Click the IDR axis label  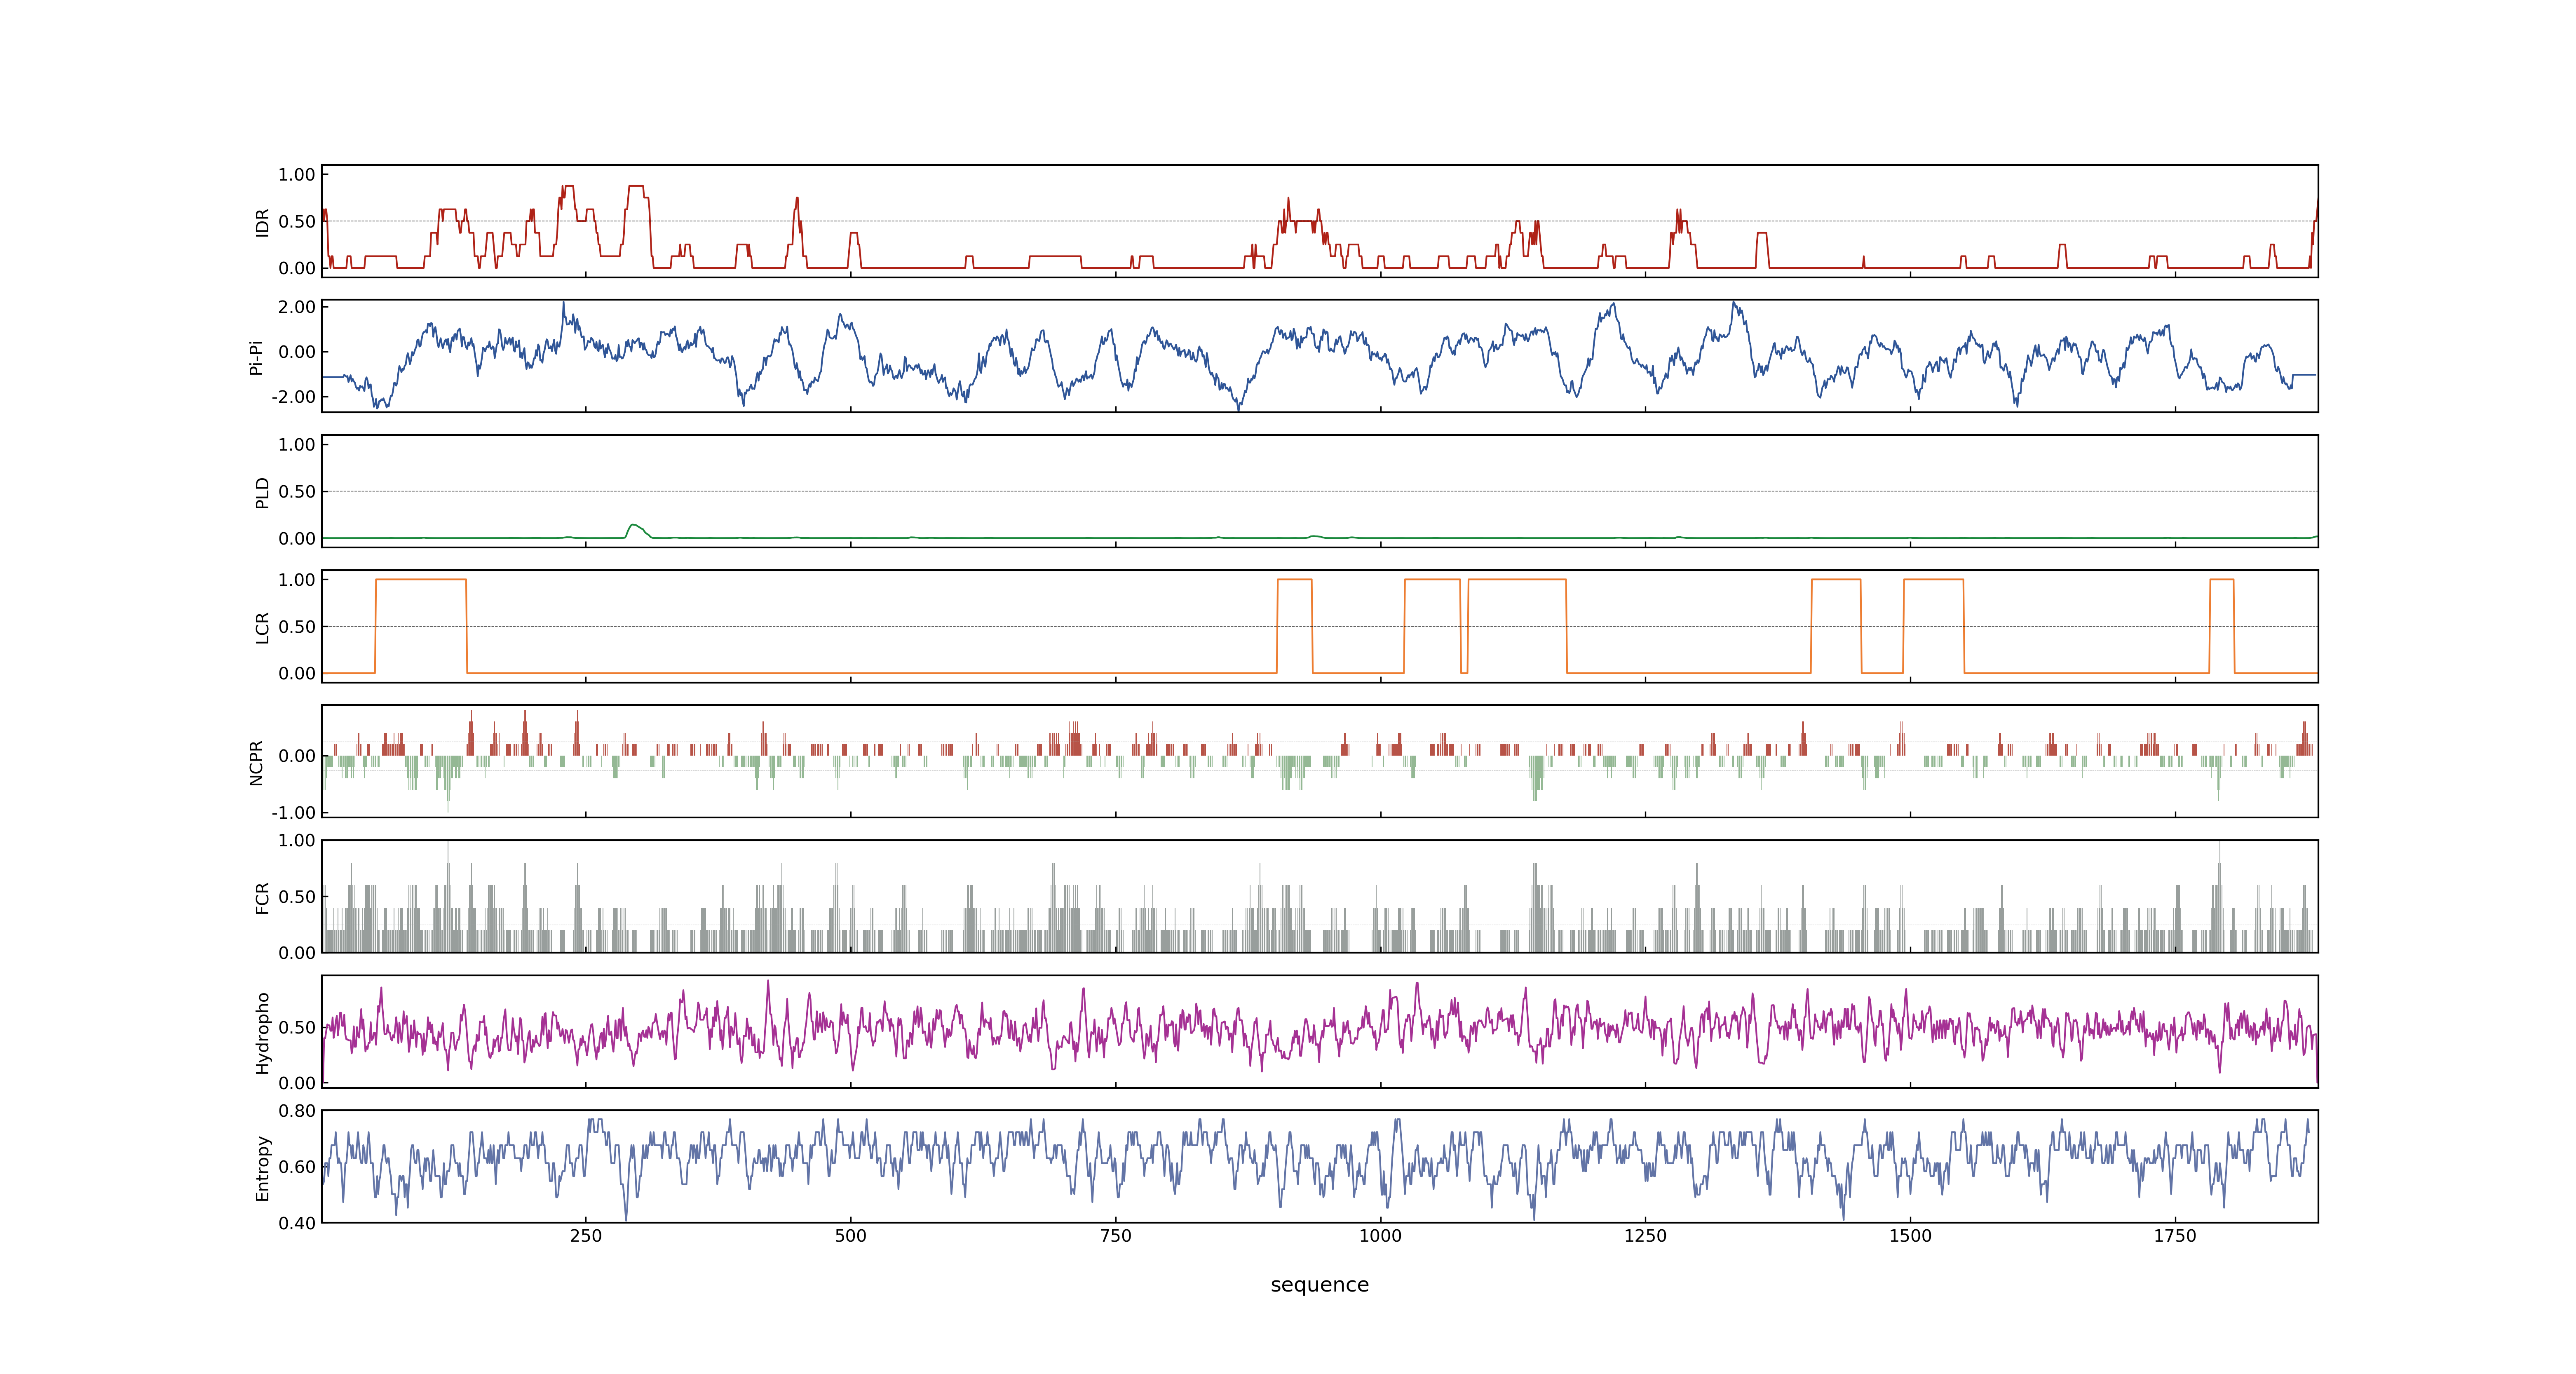tap(262, 222)
